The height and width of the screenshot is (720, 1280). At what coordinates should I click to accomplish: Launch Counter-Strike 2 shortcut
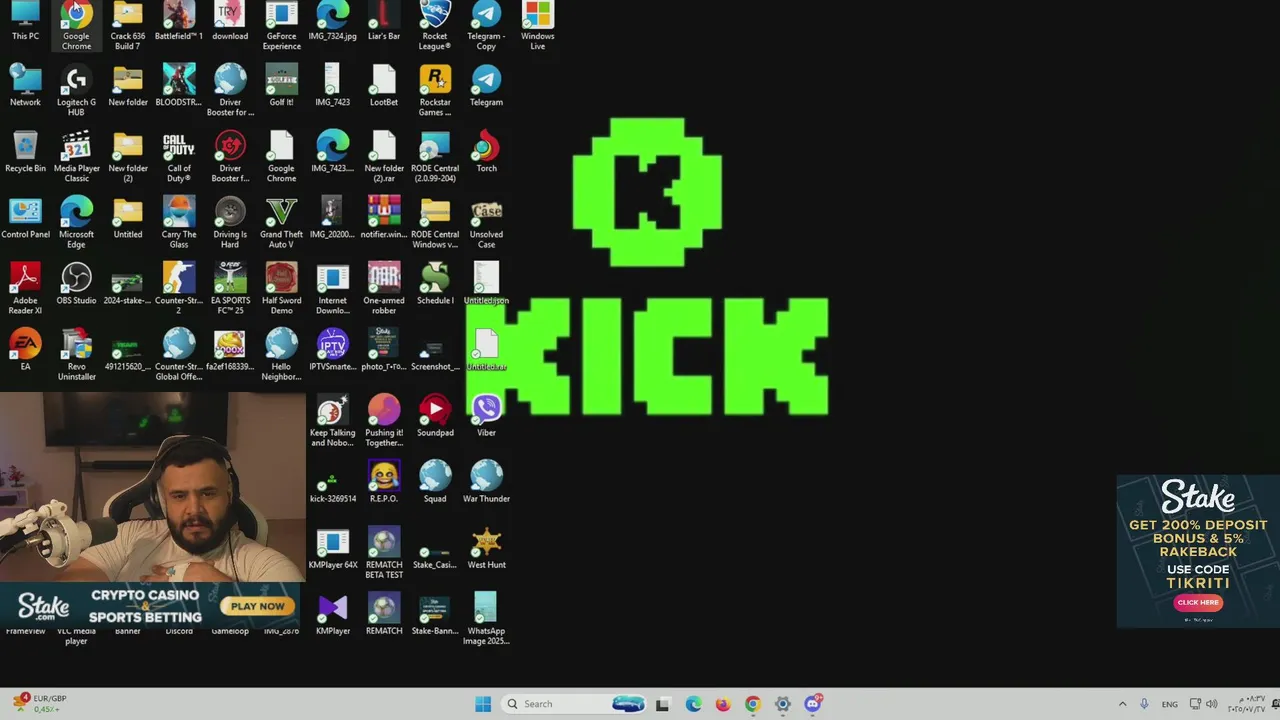click(x=179, y=289)
